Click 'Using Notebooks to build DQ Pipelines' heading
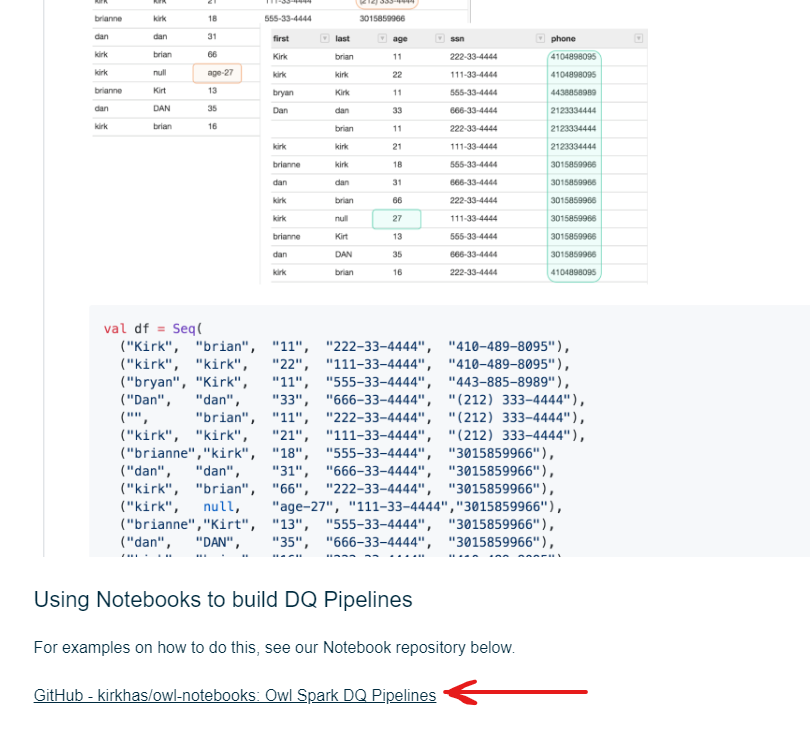The image size is (810, 742). coord(223,600)
